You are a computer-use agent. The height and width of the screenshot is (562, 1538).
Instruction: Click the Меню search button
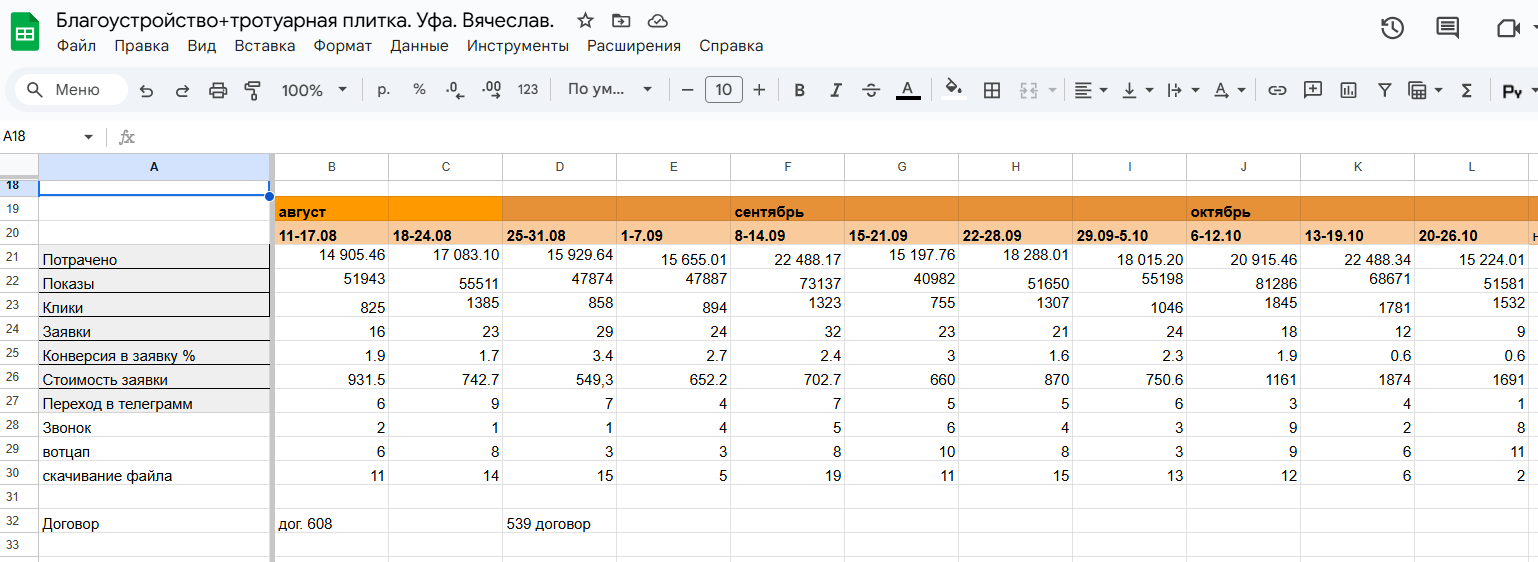point(70,90)
